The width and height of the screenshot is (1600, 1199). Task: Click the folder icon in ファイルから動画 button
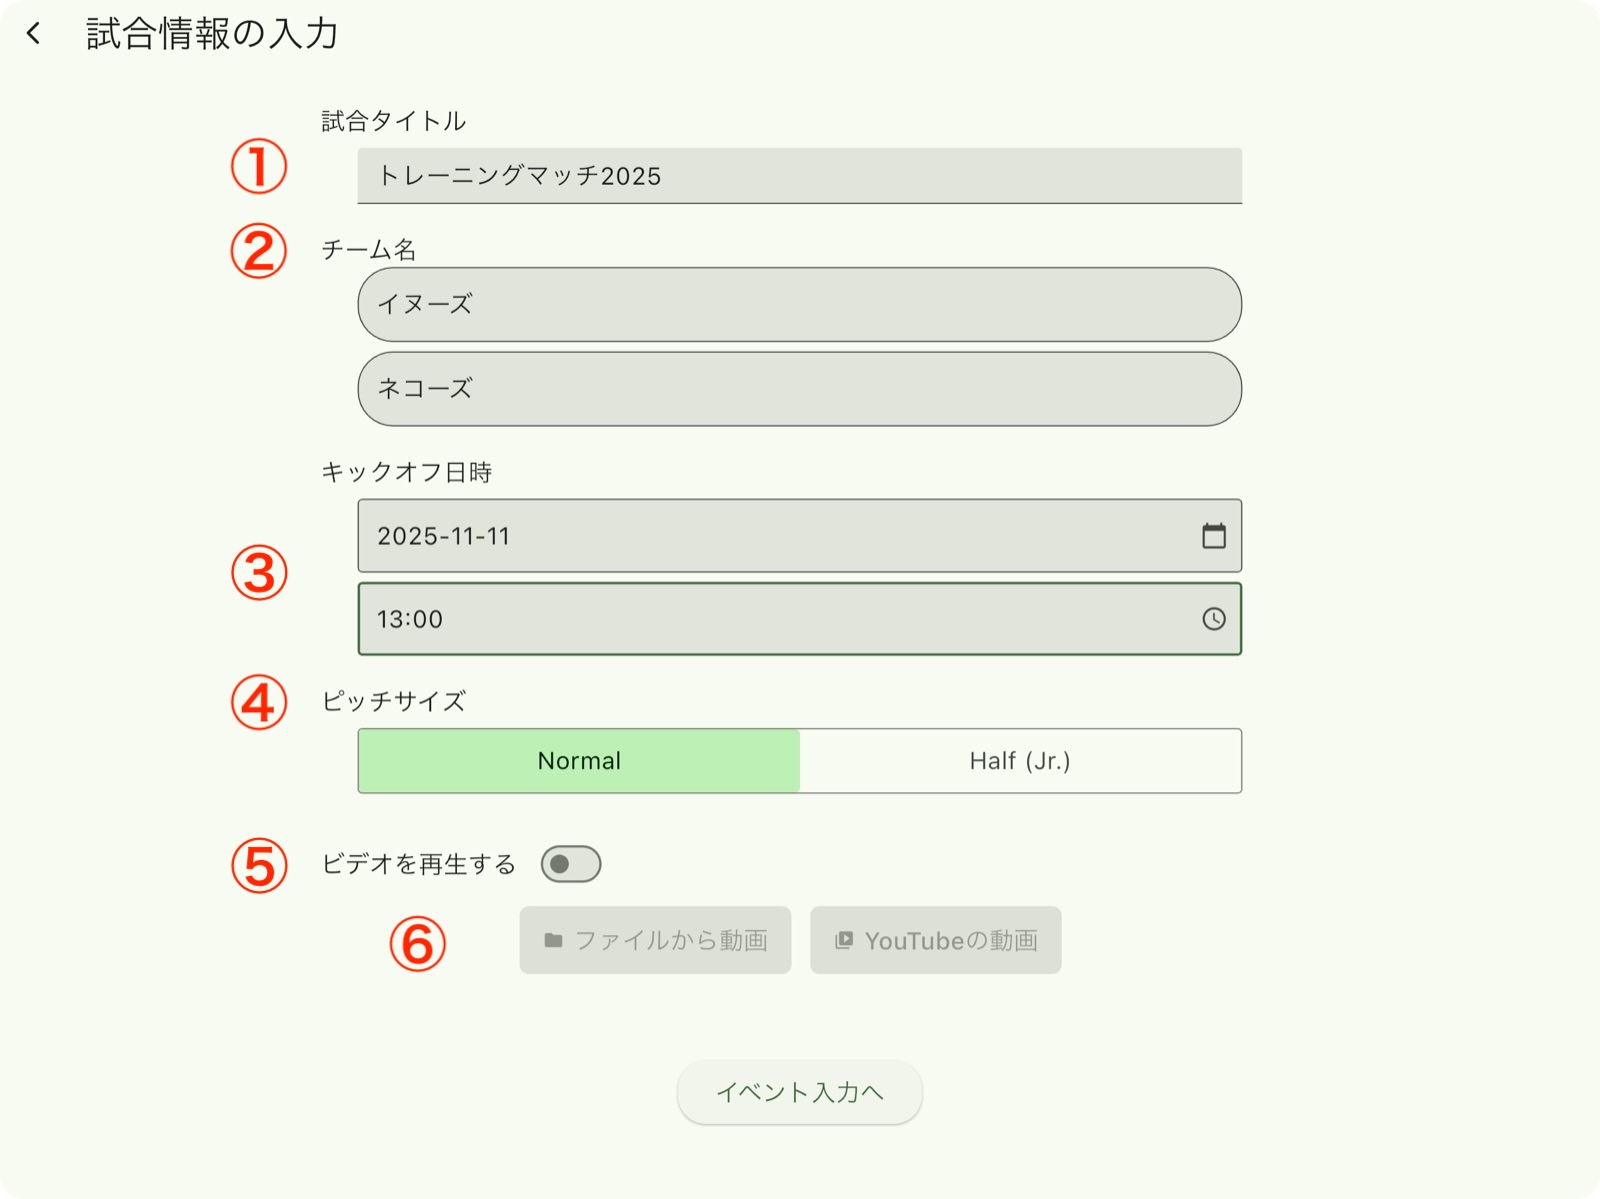(552, 939)
